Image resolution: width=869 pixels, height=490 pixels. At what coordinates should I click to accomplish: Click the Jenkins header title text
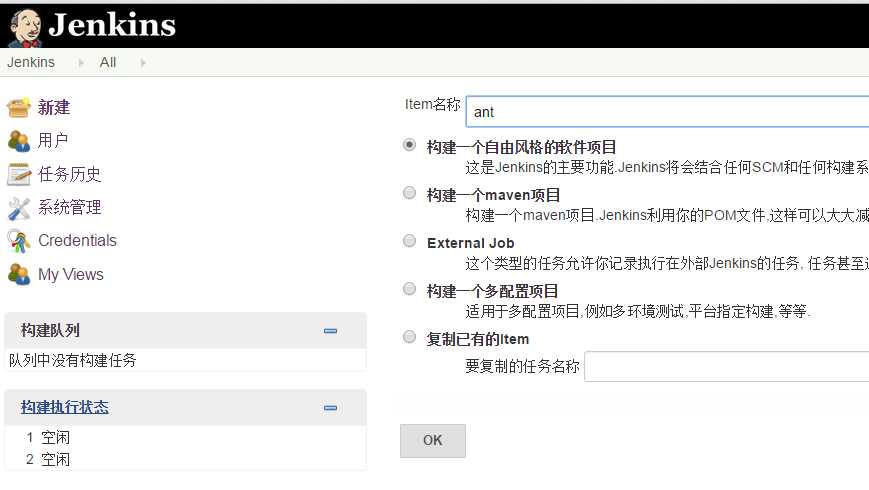(x=112, y=25)
